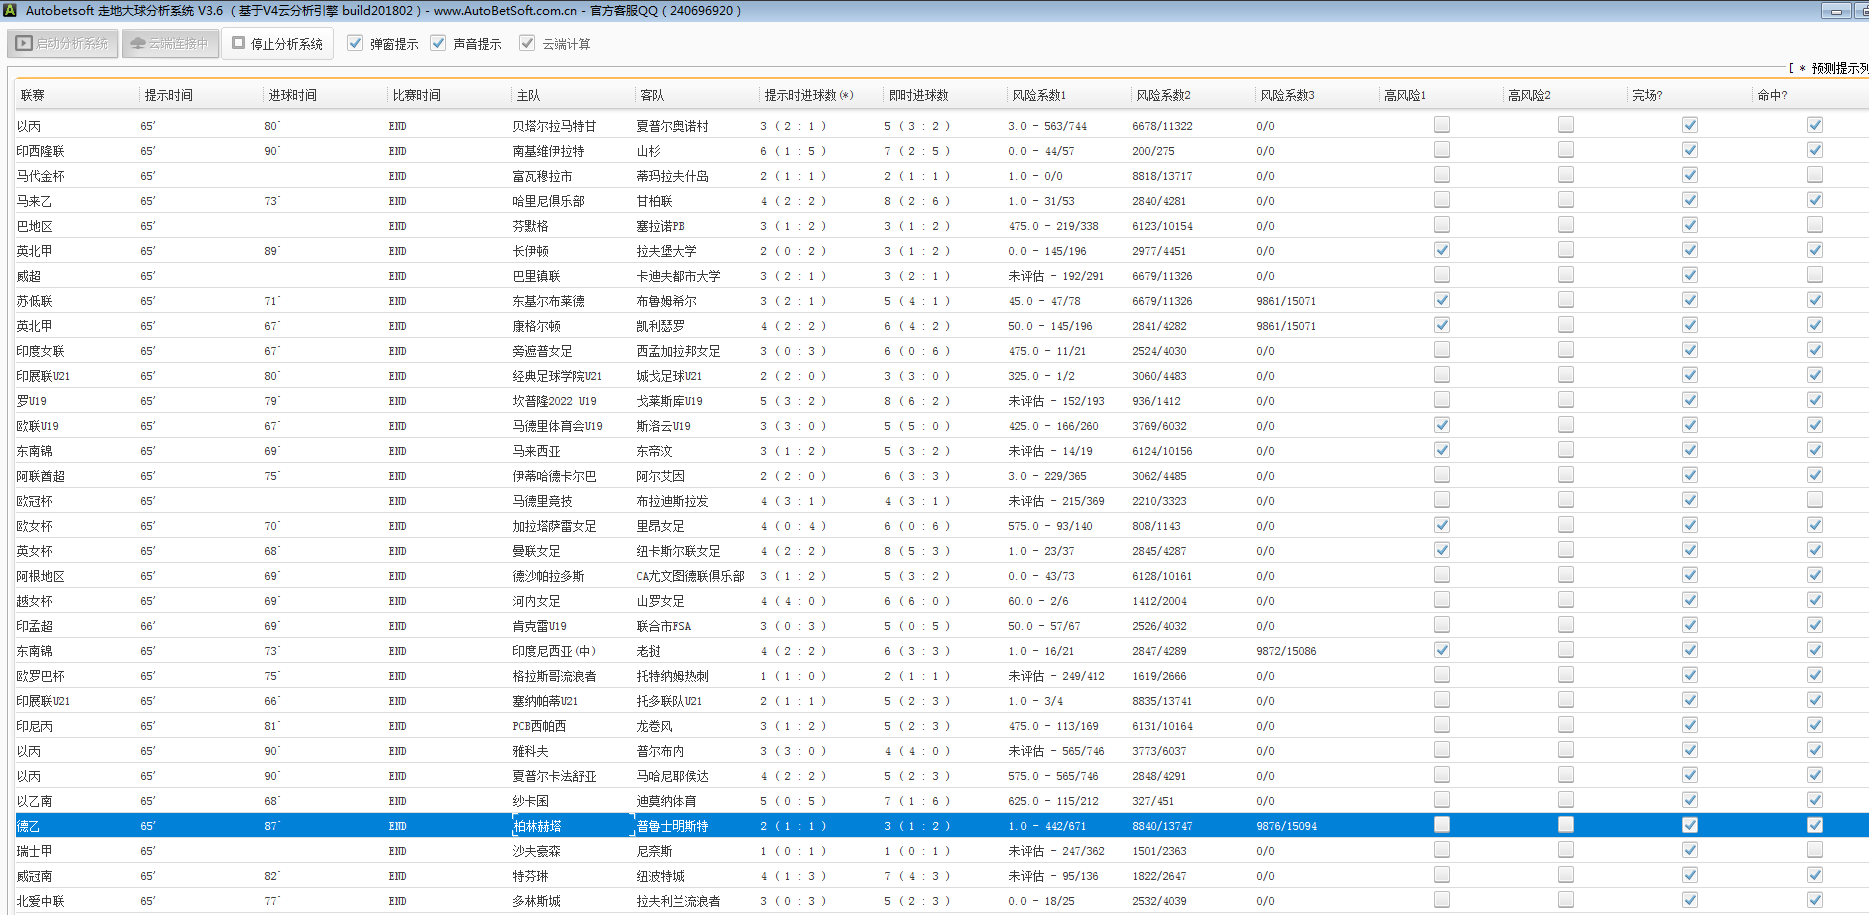
Task: Sort by the 联赛 column header
Action: tap(33, 95)
